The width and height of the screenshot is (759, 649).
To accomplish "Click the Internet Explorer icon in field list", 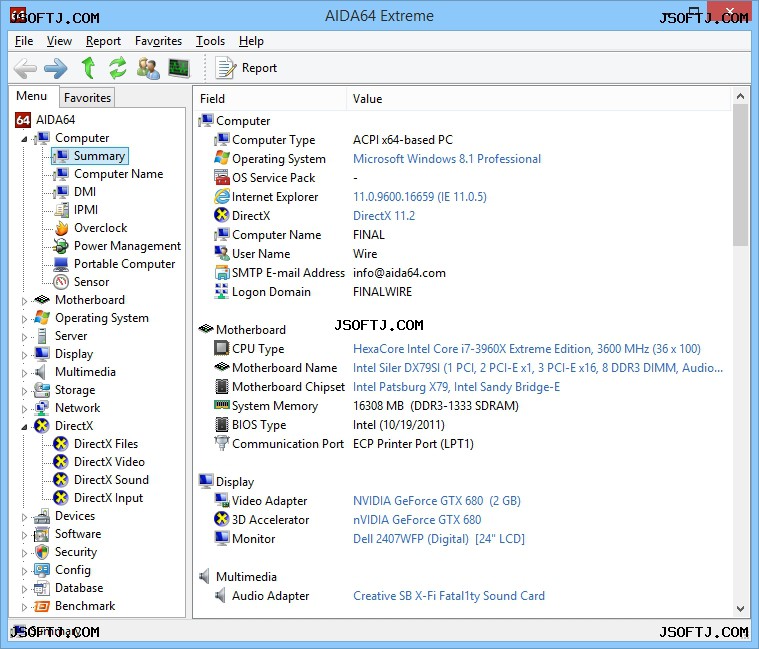I will coord(222,196).
